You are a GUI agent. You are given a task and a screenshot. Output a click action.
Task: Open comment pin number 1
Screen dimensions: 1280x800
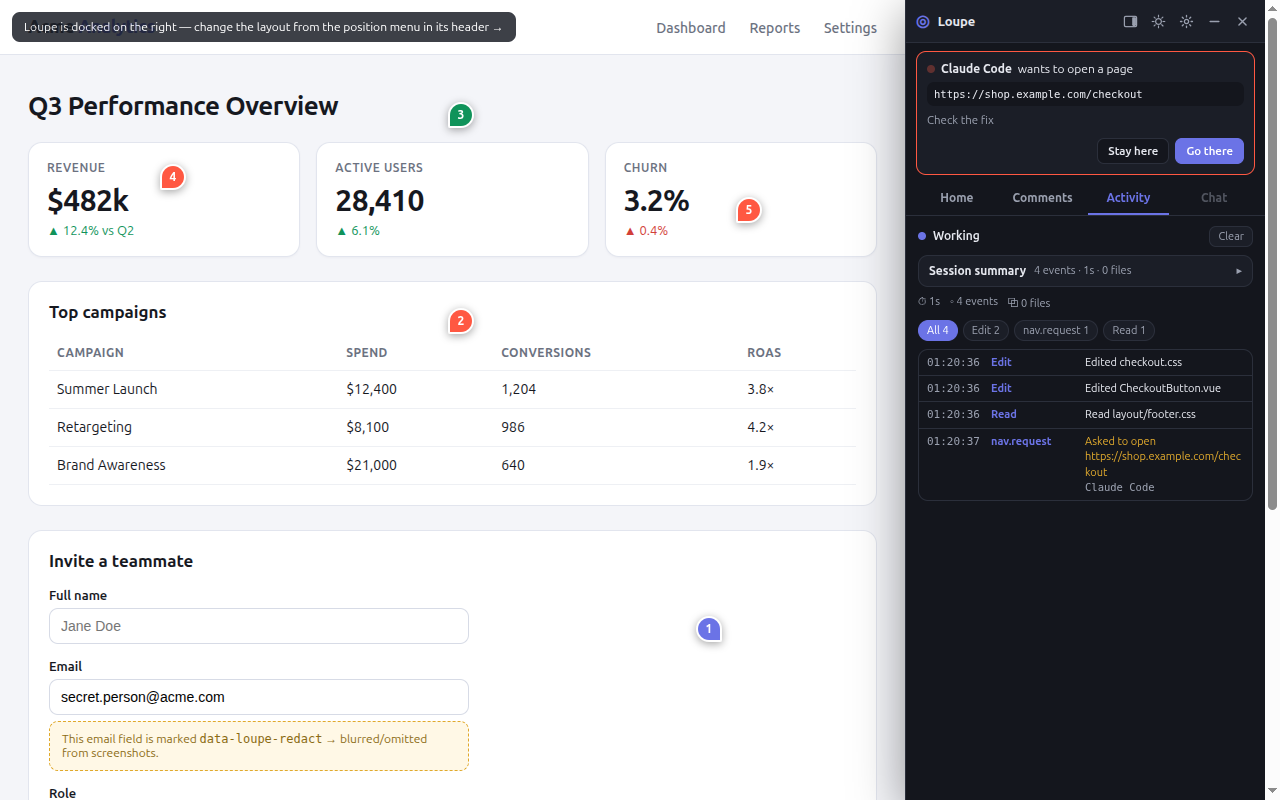pos(709,629)
